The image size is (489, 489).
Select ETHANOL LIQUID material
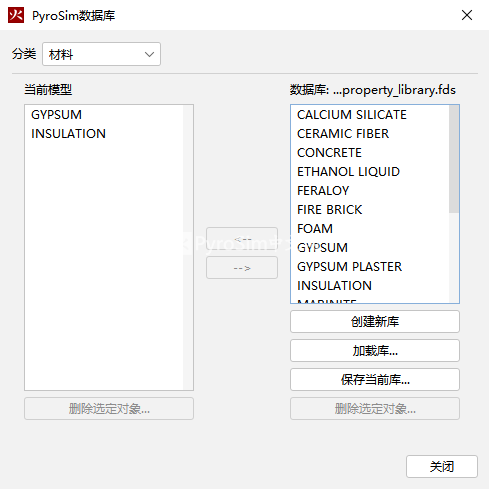click(348, 172)
